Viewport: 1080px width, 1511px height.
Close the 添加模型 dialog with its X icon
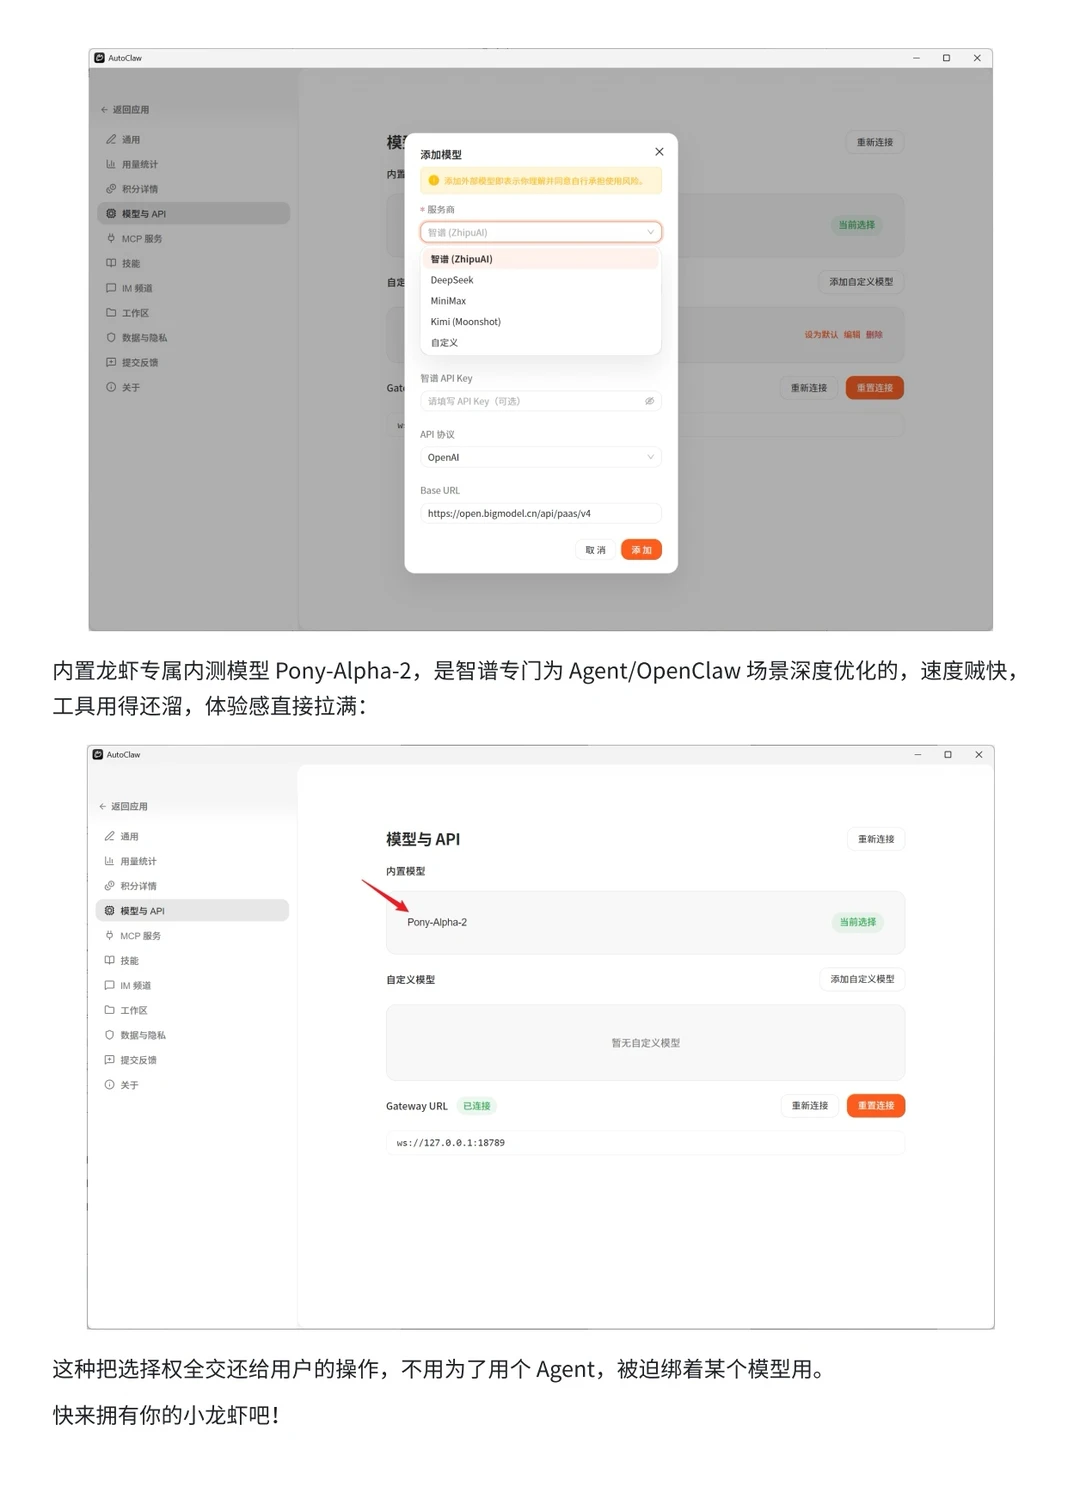coord(659,152)
